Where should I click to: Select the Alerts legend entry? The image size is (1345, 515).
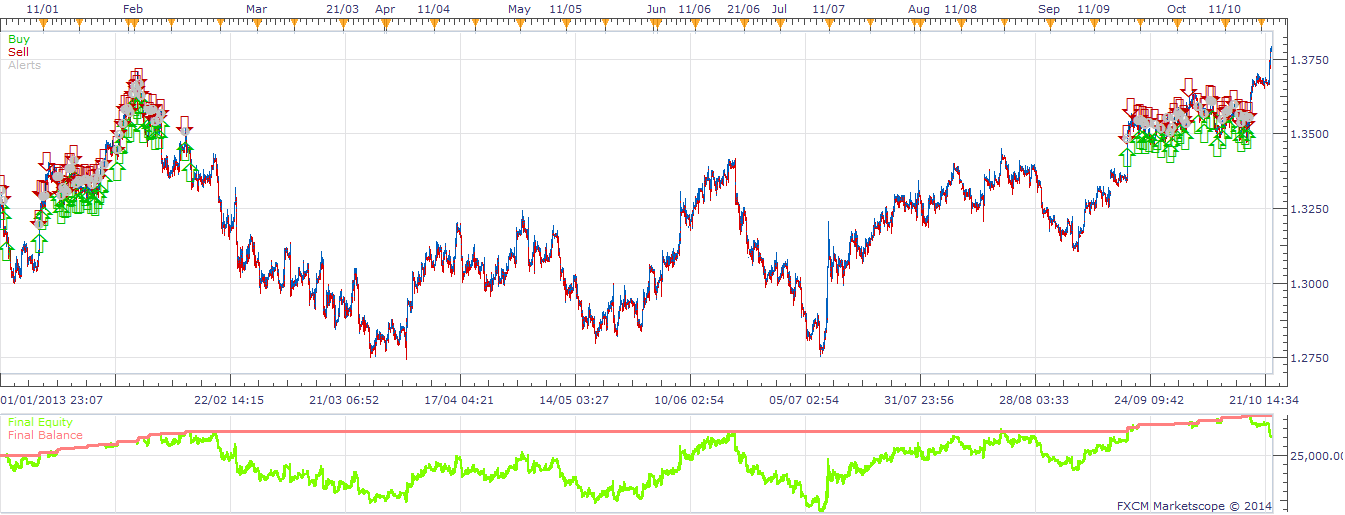pyautogui.click(x=24, y=65)
